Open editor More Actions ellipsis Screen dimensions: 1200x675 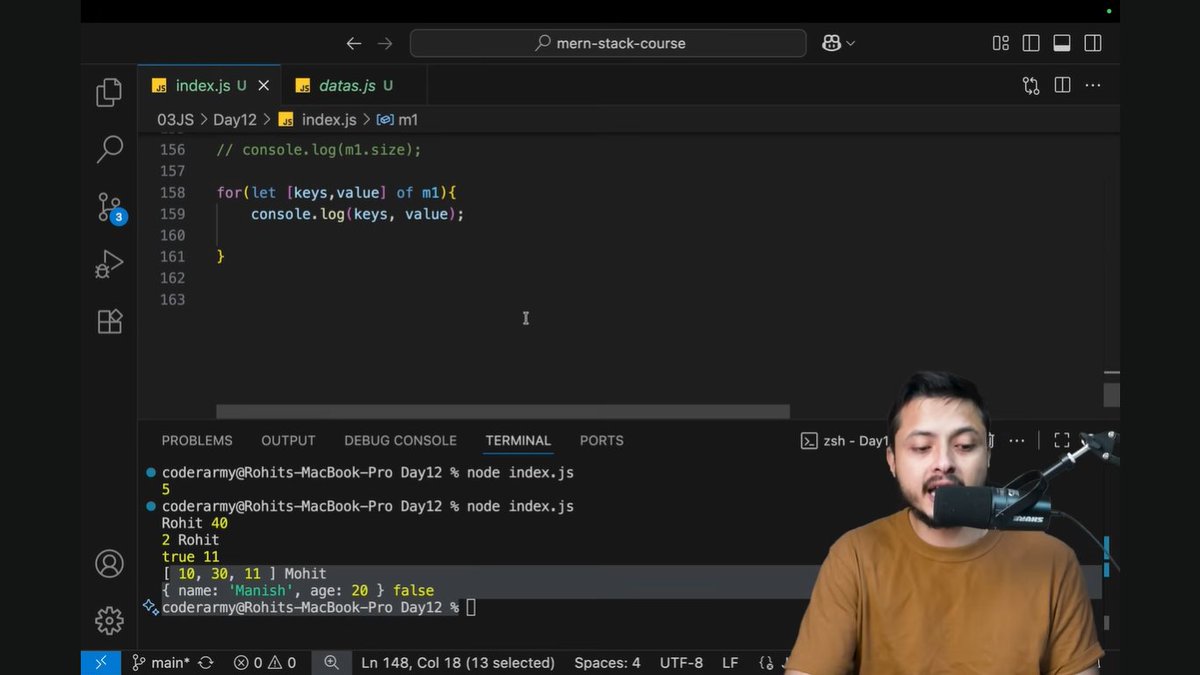click(1093, 86)
